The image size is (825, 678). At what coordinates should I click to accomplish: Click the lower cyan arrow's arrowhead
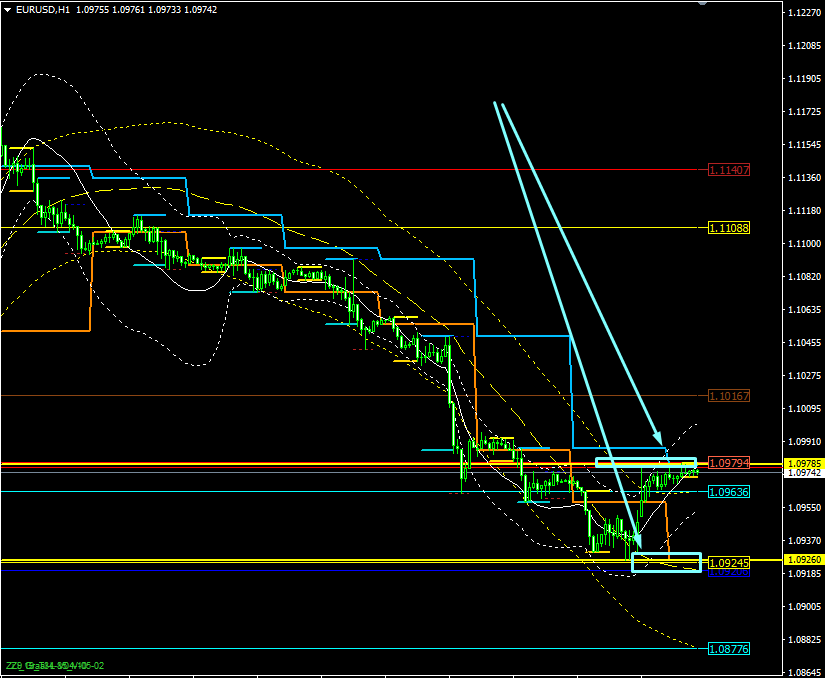637,542
